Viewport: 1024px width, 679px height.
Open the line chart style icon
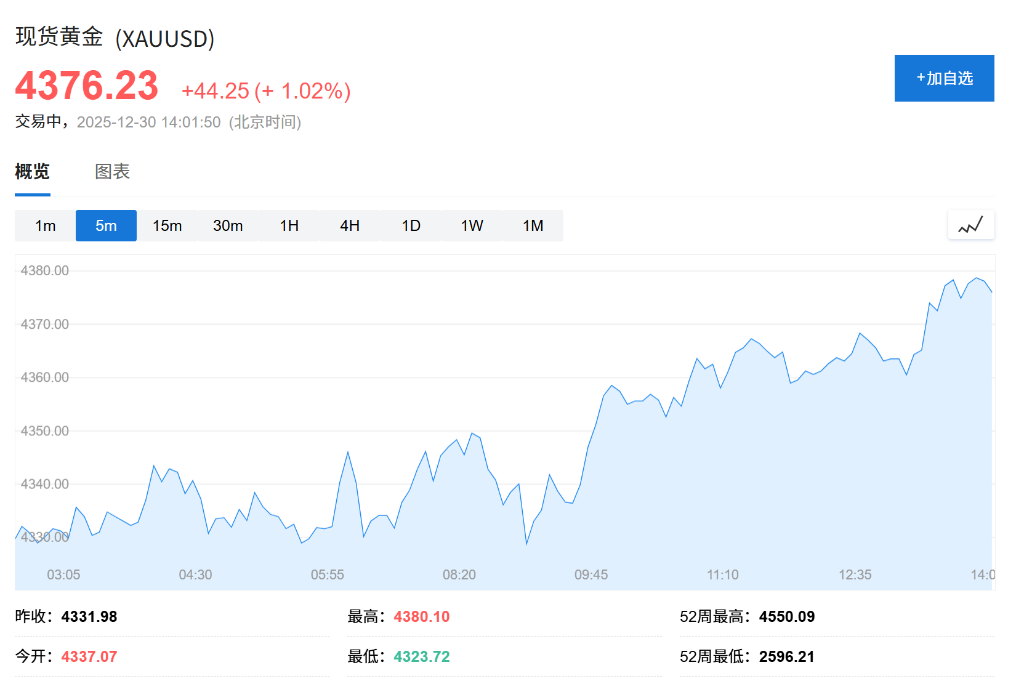tap(970, 225)
